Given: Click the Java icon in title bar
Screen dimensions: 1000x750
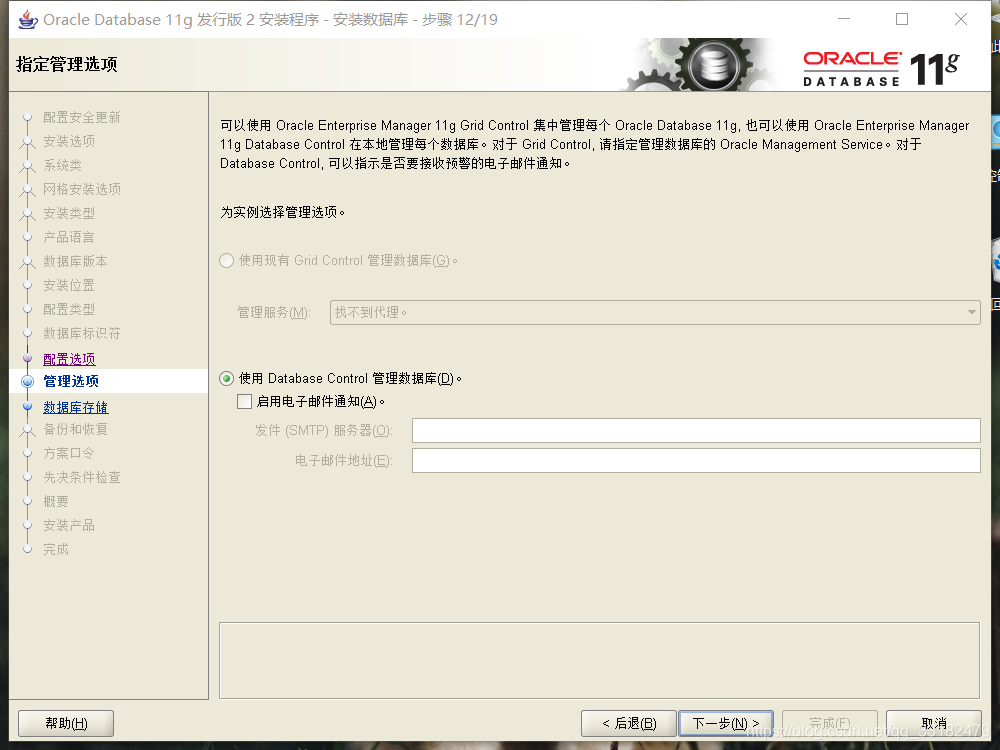Looking at the screenshot, I should pyautogui.click(x=27, y=20).
